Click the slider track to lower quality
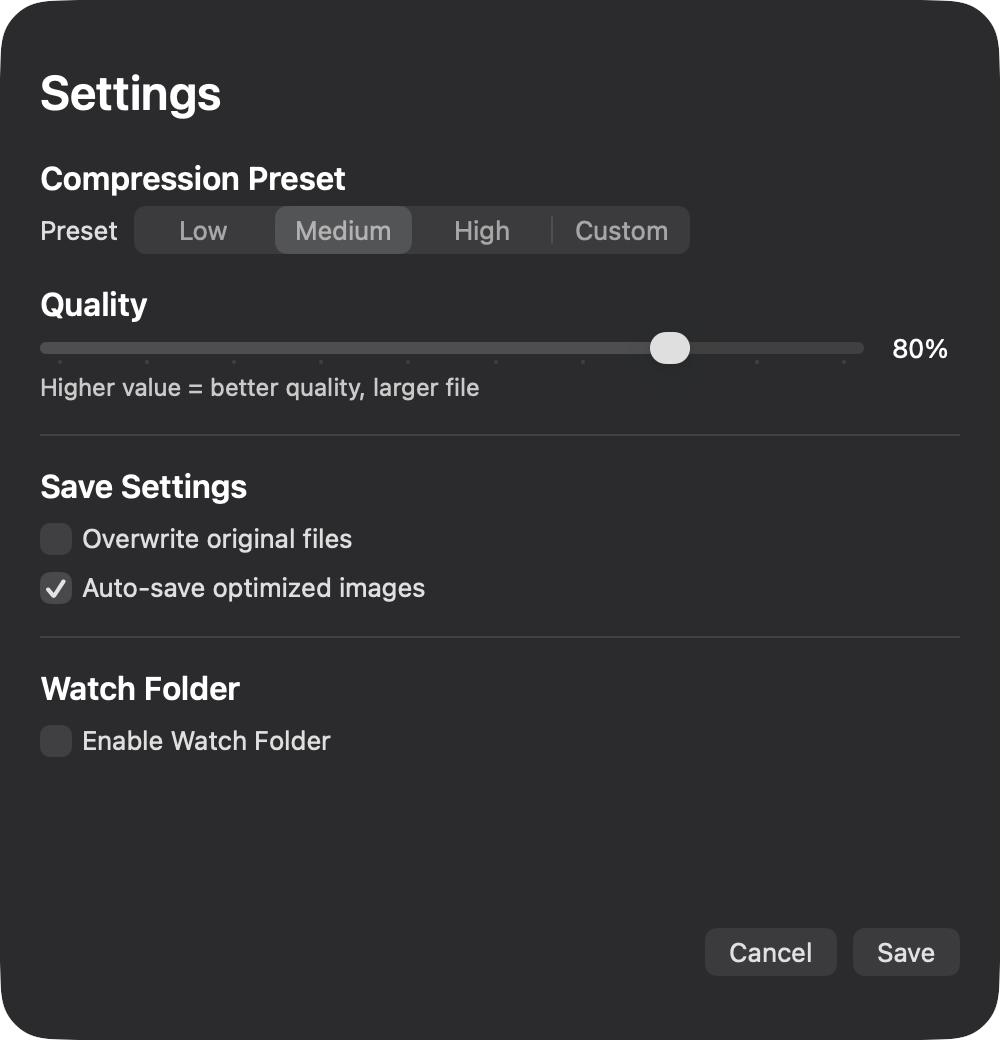Image resolution: width=1000 pixels, height=1040 pixels. [x=300, y=348]
